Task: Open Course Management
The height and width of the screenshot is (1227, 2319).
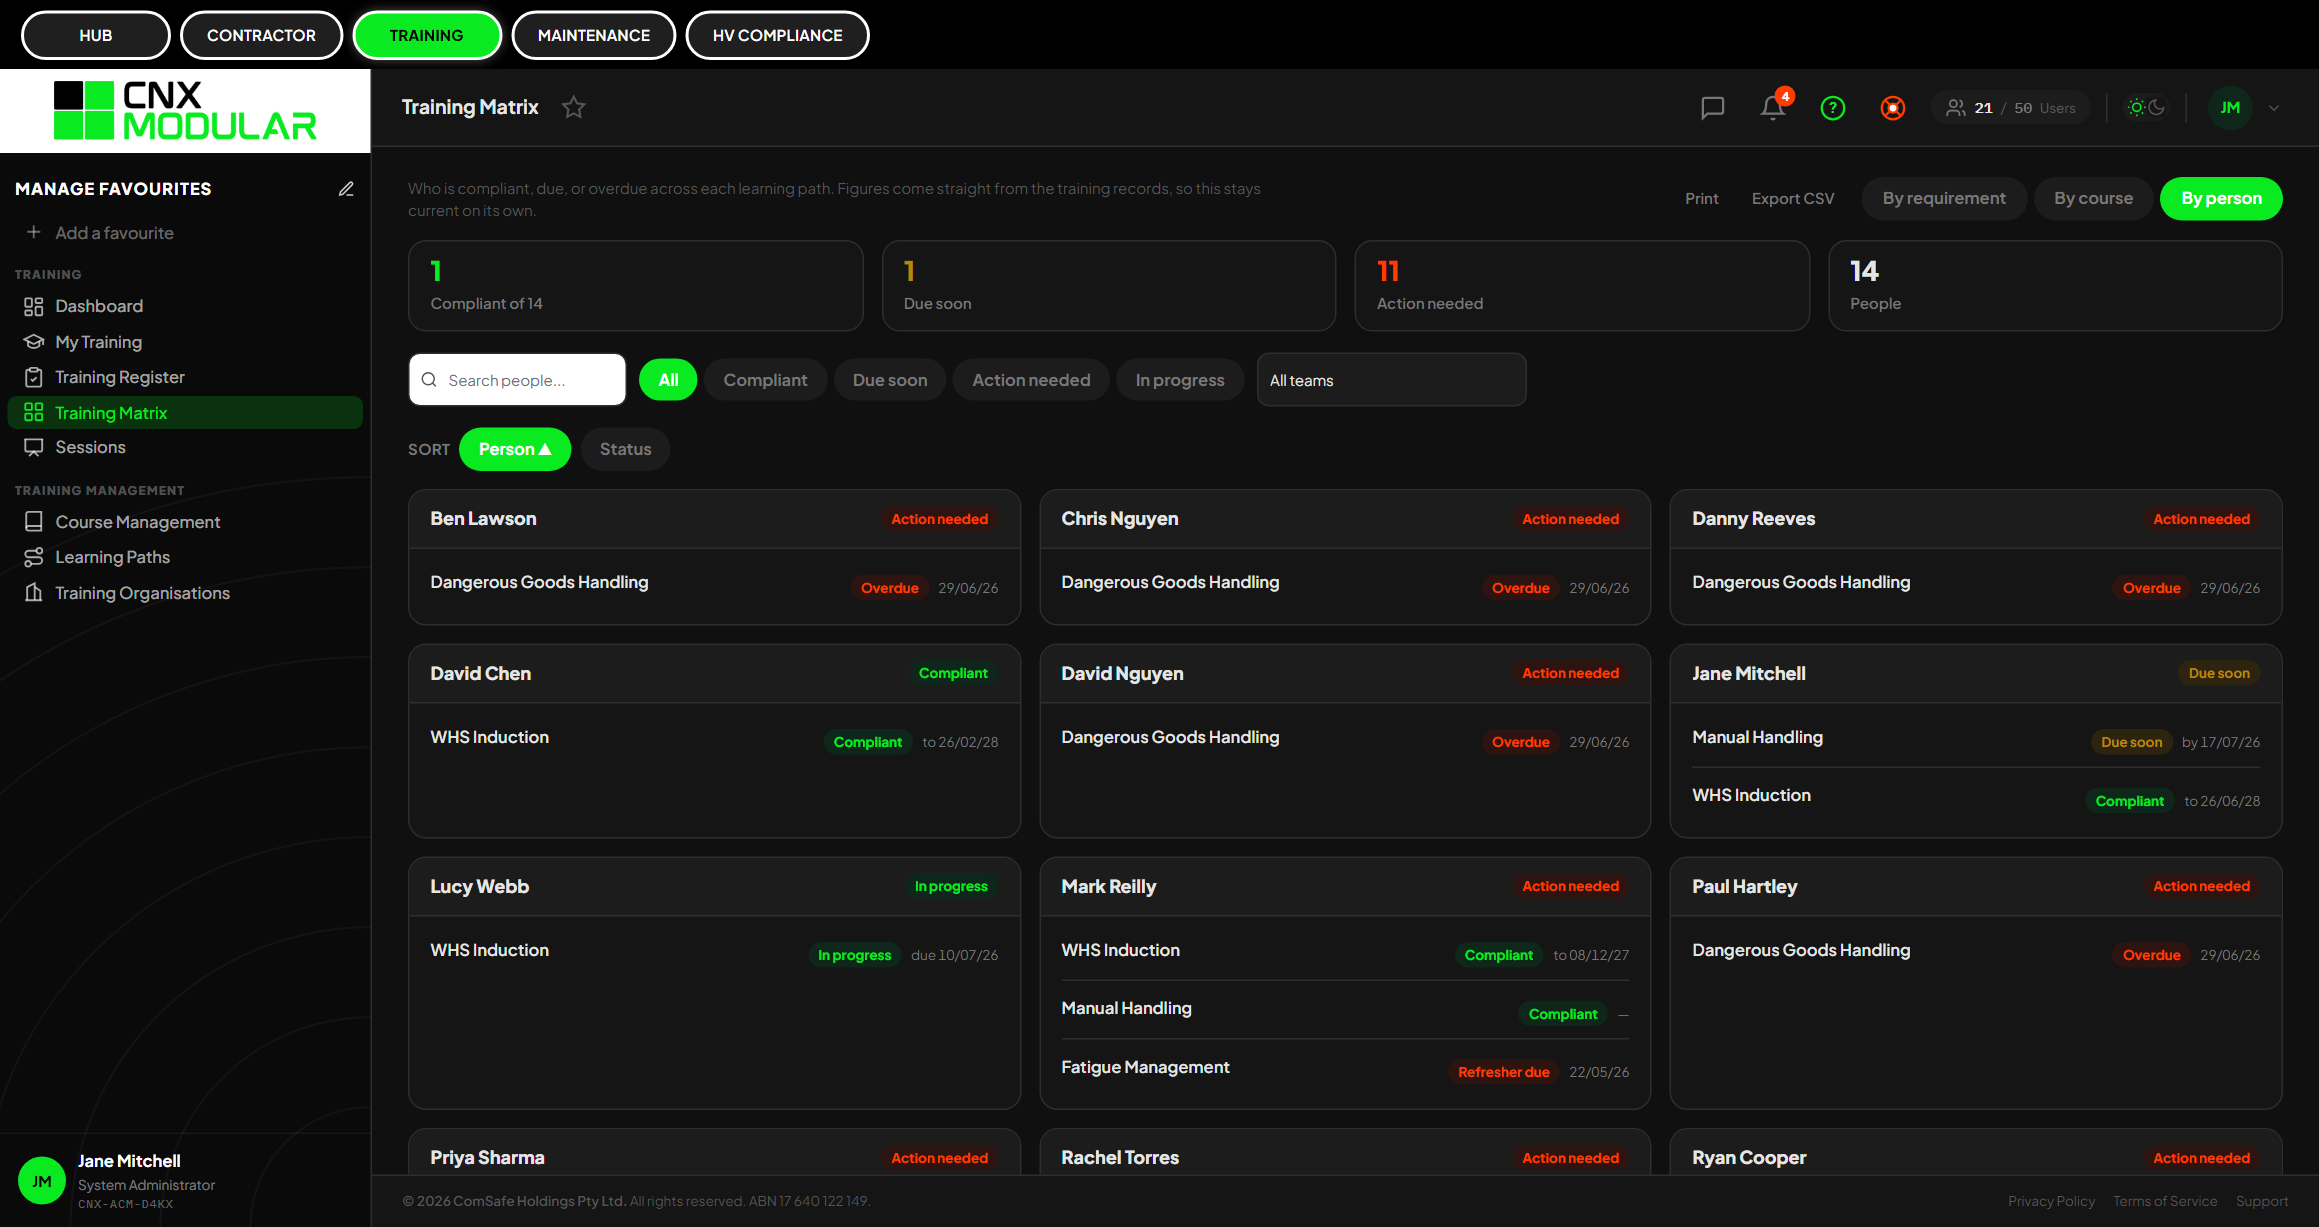Action: [x=185, y=522]
